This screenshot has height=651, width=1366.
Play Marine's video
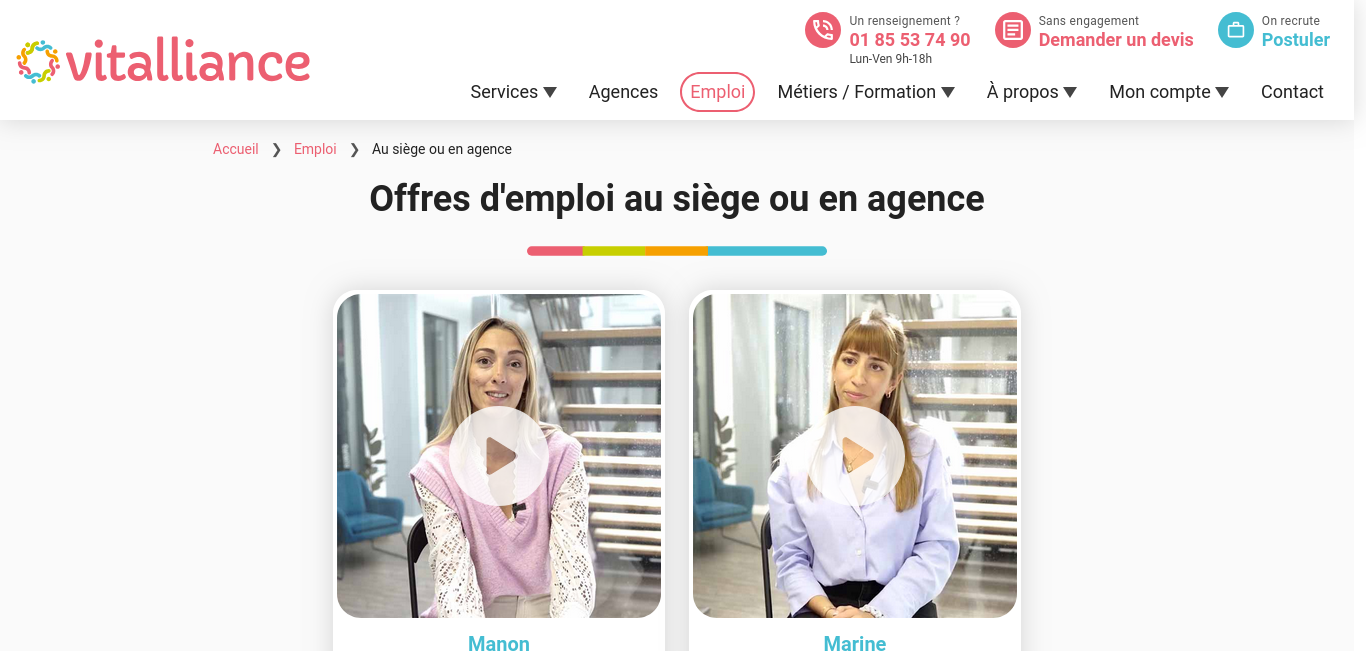(855, 456)
